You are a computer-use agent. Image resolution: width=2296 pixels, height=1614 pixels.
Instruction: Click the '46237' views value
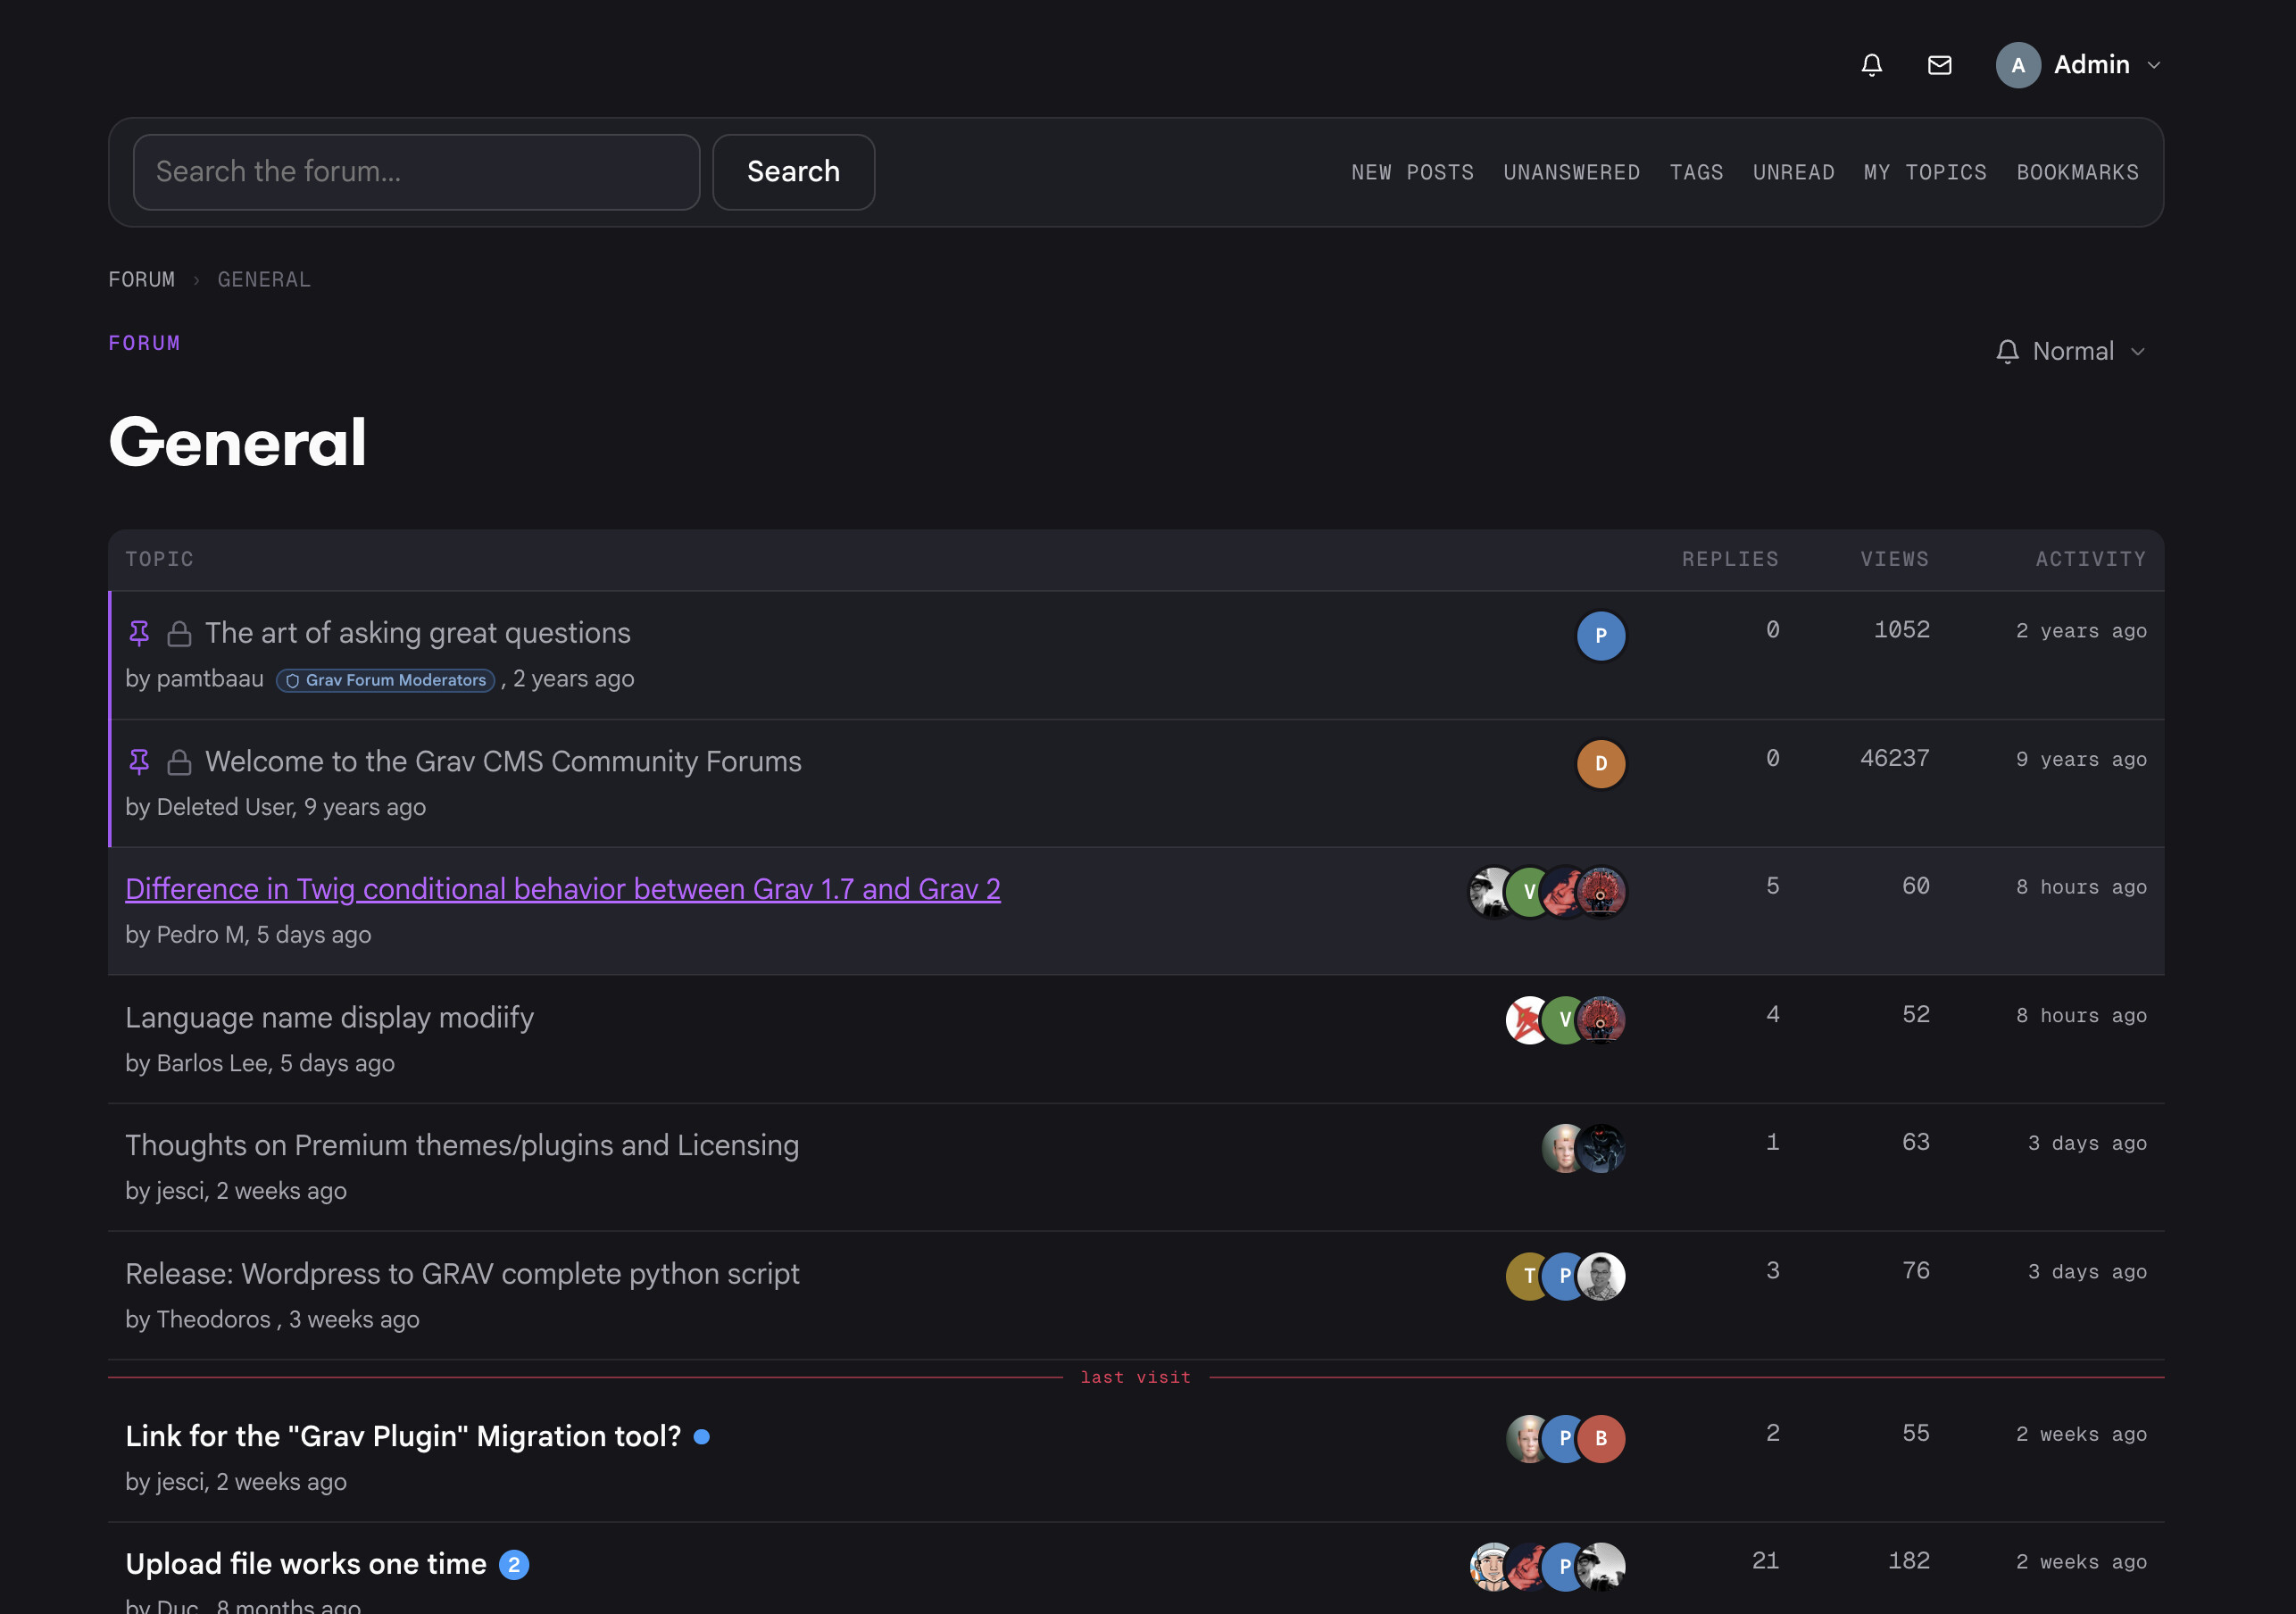point(1894,759)
